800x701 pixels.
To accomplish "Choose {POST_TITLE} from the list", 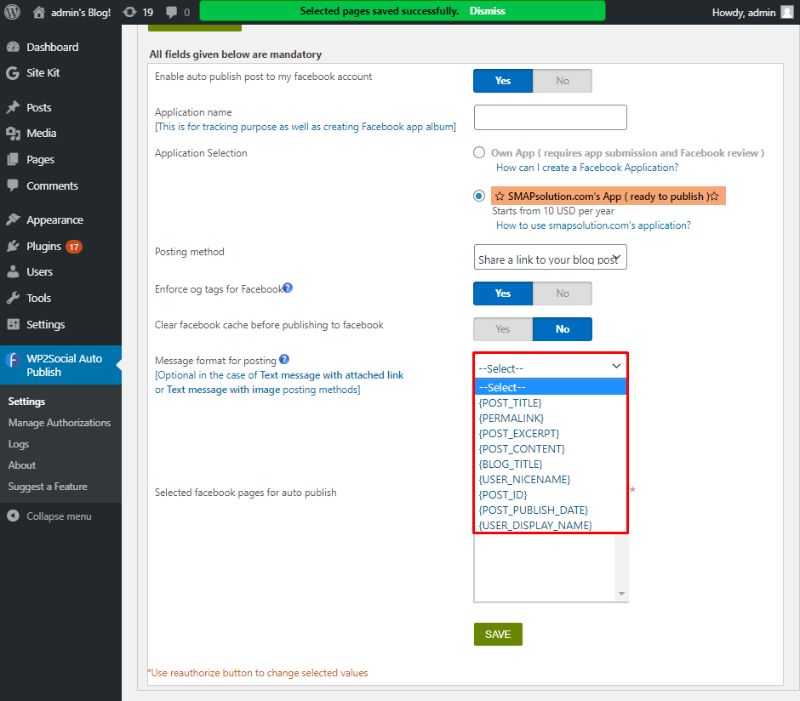I will pos(551,403).
